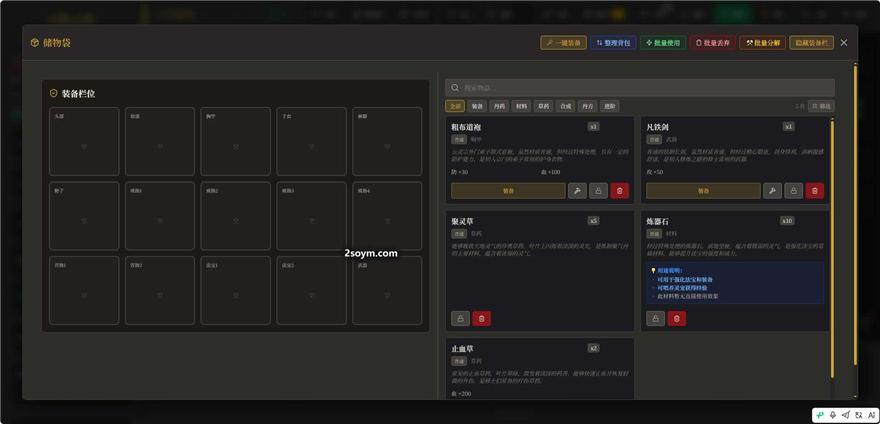
Task: Click the 一键装备 one-click equip button
Action: 563,43
